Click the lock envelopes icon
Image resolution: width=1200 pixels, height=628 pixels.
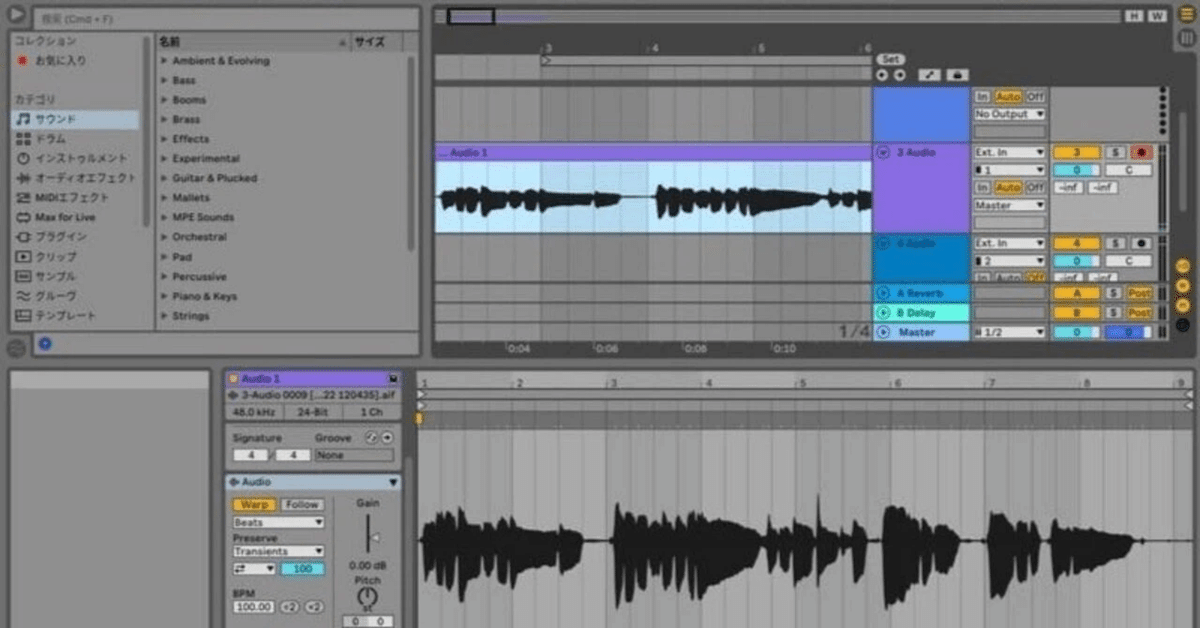958,75
